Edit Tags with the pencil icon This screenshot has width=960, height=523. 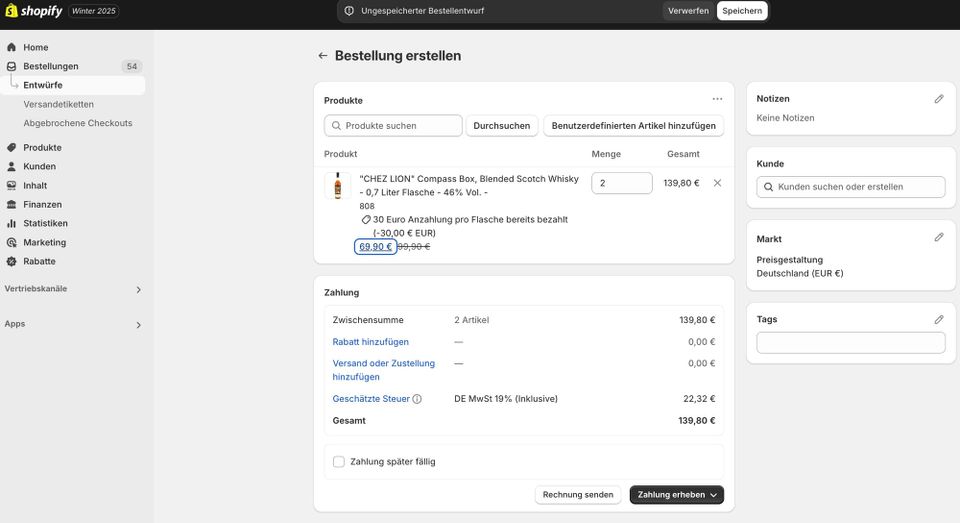click(939, 319)
